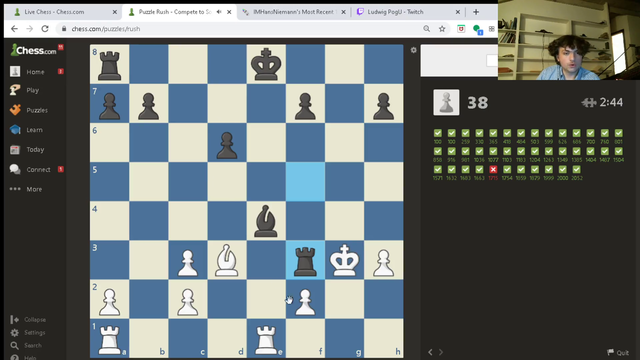Open a new browser tab
The width and height of the screenshot is (640, 360).
click(476, 12)
